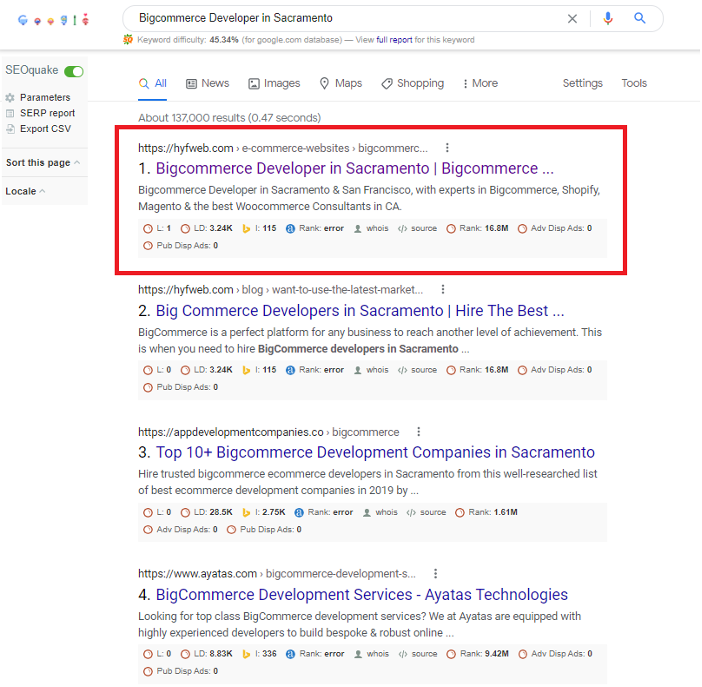Image resolution: width=702 pixels, height=687 pixels.
Task: Click Alexa Rank: error under result 2
Action: point(315,370)
